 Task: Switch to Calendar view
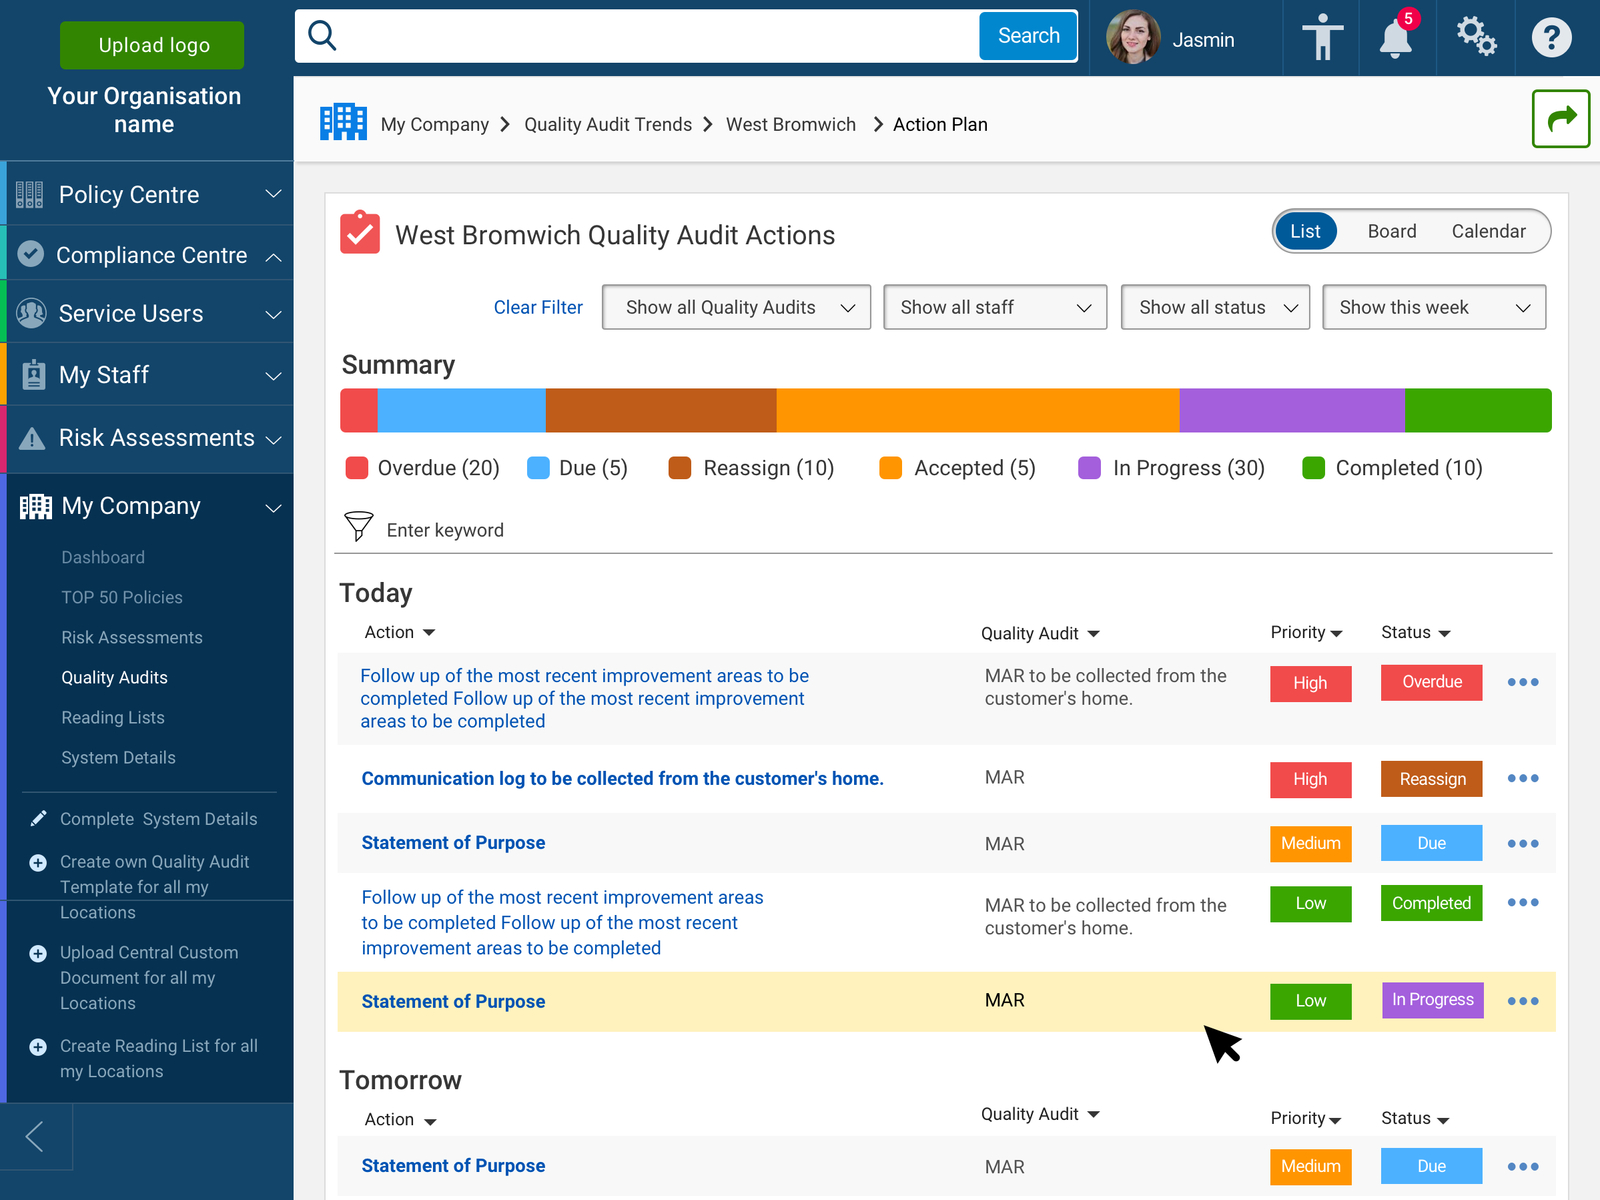click(1488, 231)
